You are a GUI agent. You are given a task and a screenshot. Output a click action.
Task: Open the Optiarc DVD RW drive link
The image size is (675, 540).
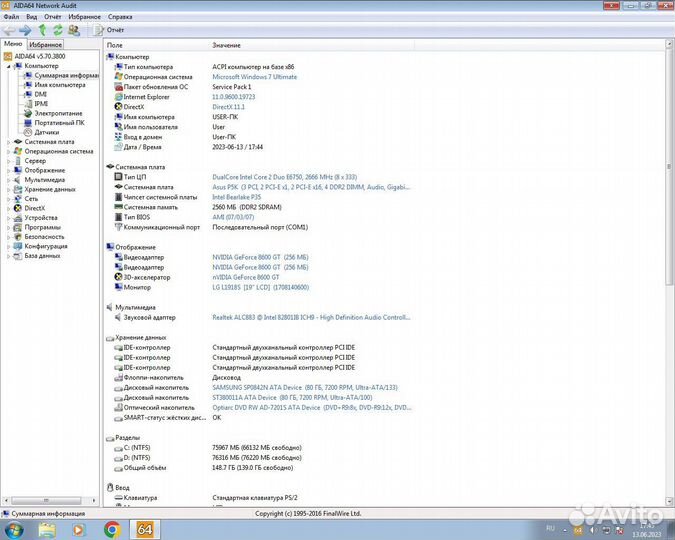pos(312,407)
